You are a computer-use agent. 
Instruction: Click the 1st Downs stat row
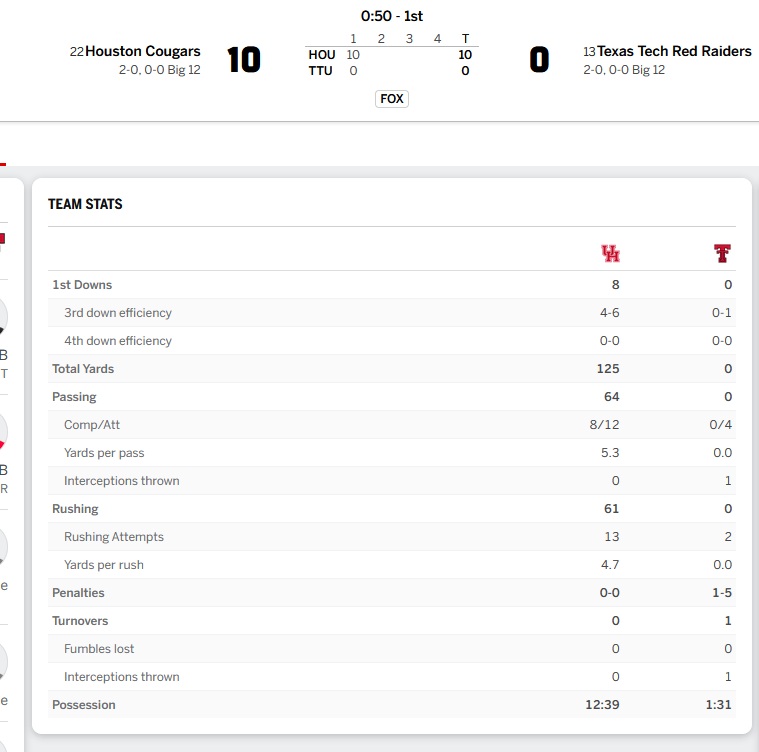[392, 285]
